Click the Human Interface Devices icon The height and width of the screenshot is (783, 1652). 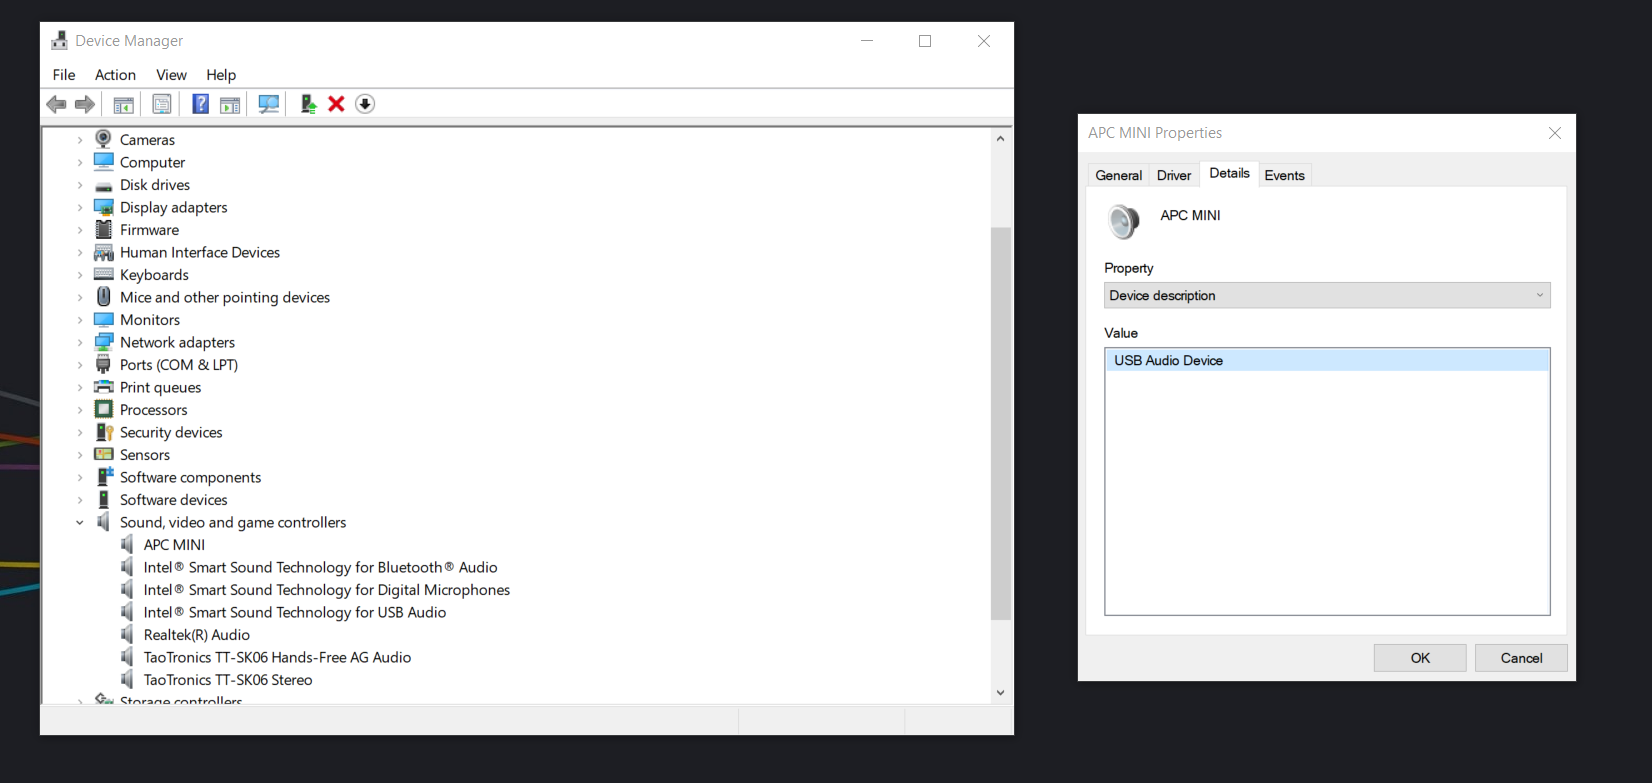(104, 252)
